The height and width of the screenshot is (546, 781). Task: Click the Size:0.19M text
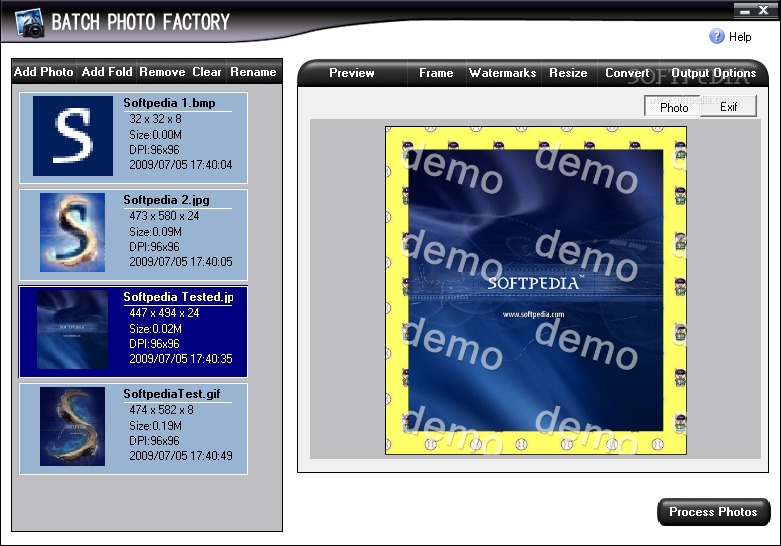155,426
